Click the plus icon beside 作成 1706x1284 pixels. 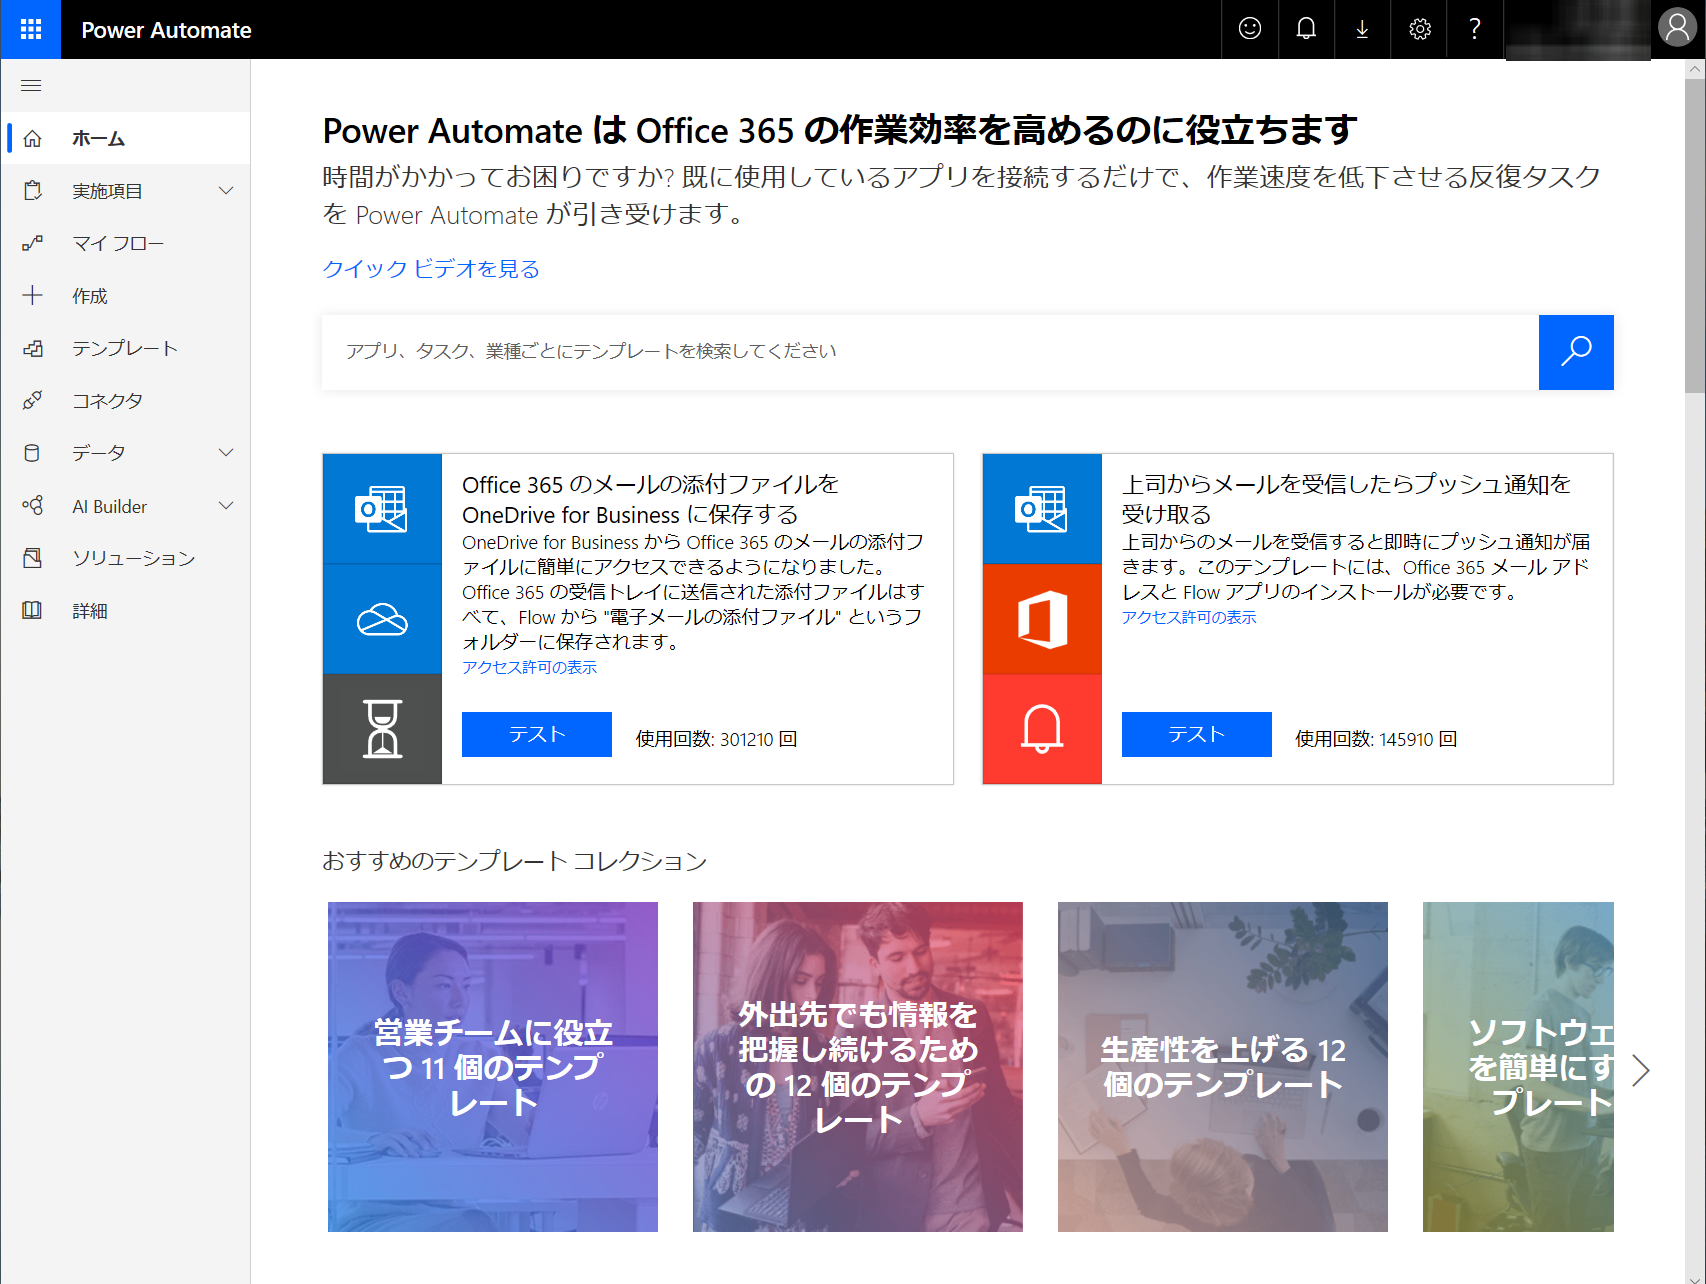tap(32, 295)
